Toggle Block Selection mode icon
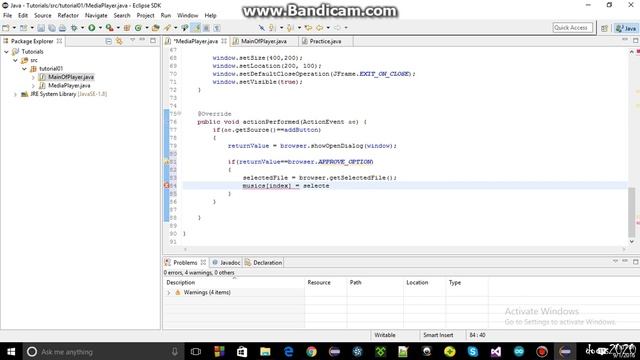The image size is (640, 360). [x=207, y=28]
